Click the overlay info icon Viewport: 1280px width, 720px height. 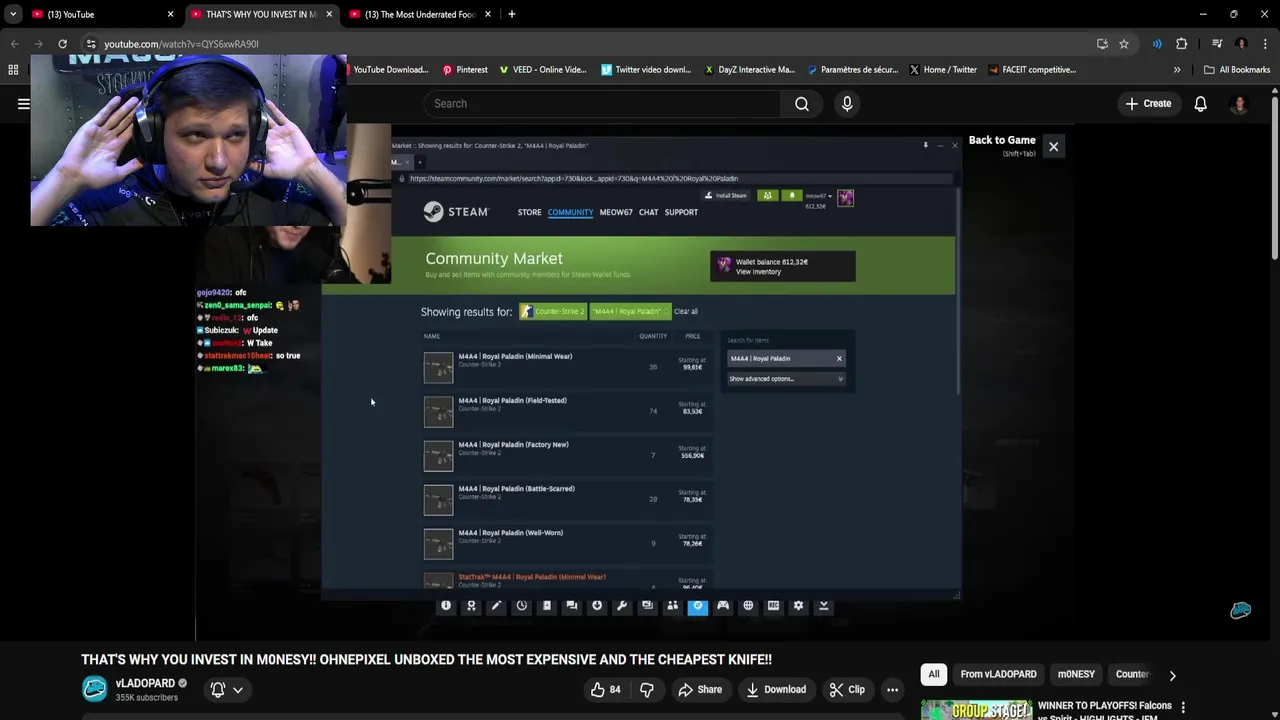click(x=446, y=606)
